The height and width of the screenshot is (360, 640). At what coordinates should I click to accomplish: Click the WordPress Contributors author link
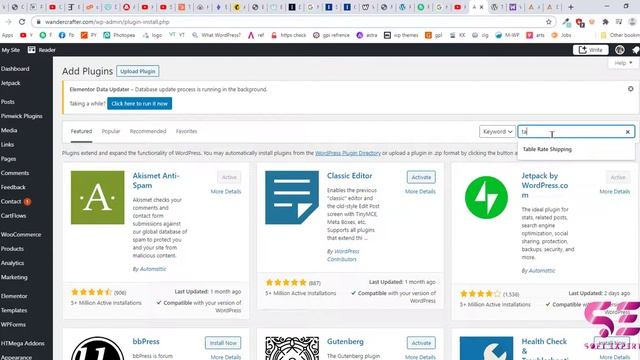[343, 255]
